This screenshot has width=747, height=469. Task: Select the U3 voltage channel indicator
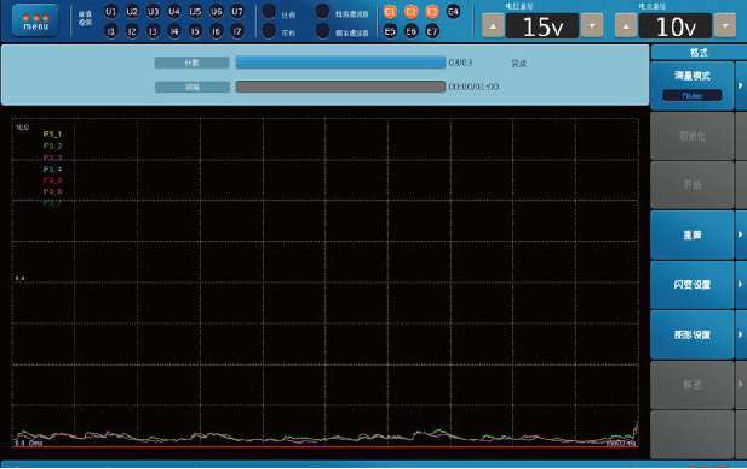pos(153,12)
